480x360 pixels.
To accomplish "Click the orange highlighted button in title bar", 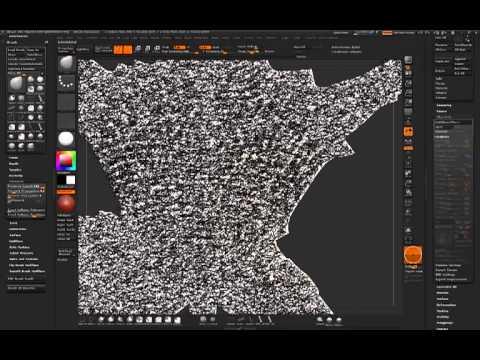I will (x=387, y=33).
